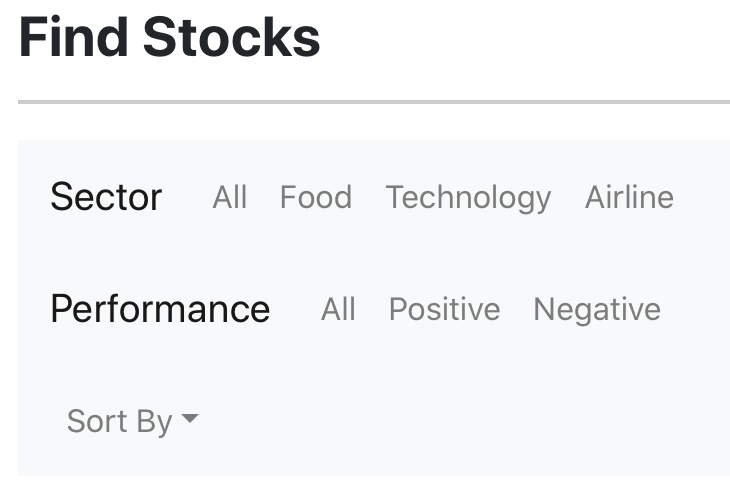Click the Sector label
The width and height of the screenshot is (730, 494).
(106, 197)
